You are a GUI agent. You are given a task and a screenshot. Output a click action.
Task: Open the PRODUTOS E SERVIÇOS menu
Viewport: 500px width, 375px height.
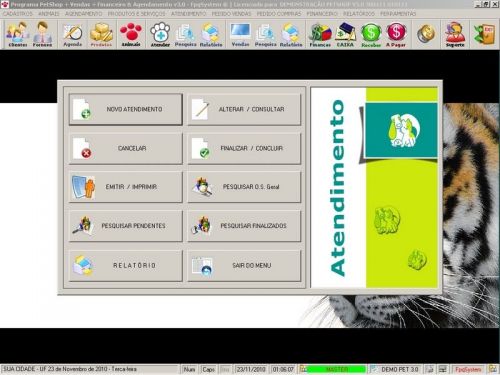[136, 14]
